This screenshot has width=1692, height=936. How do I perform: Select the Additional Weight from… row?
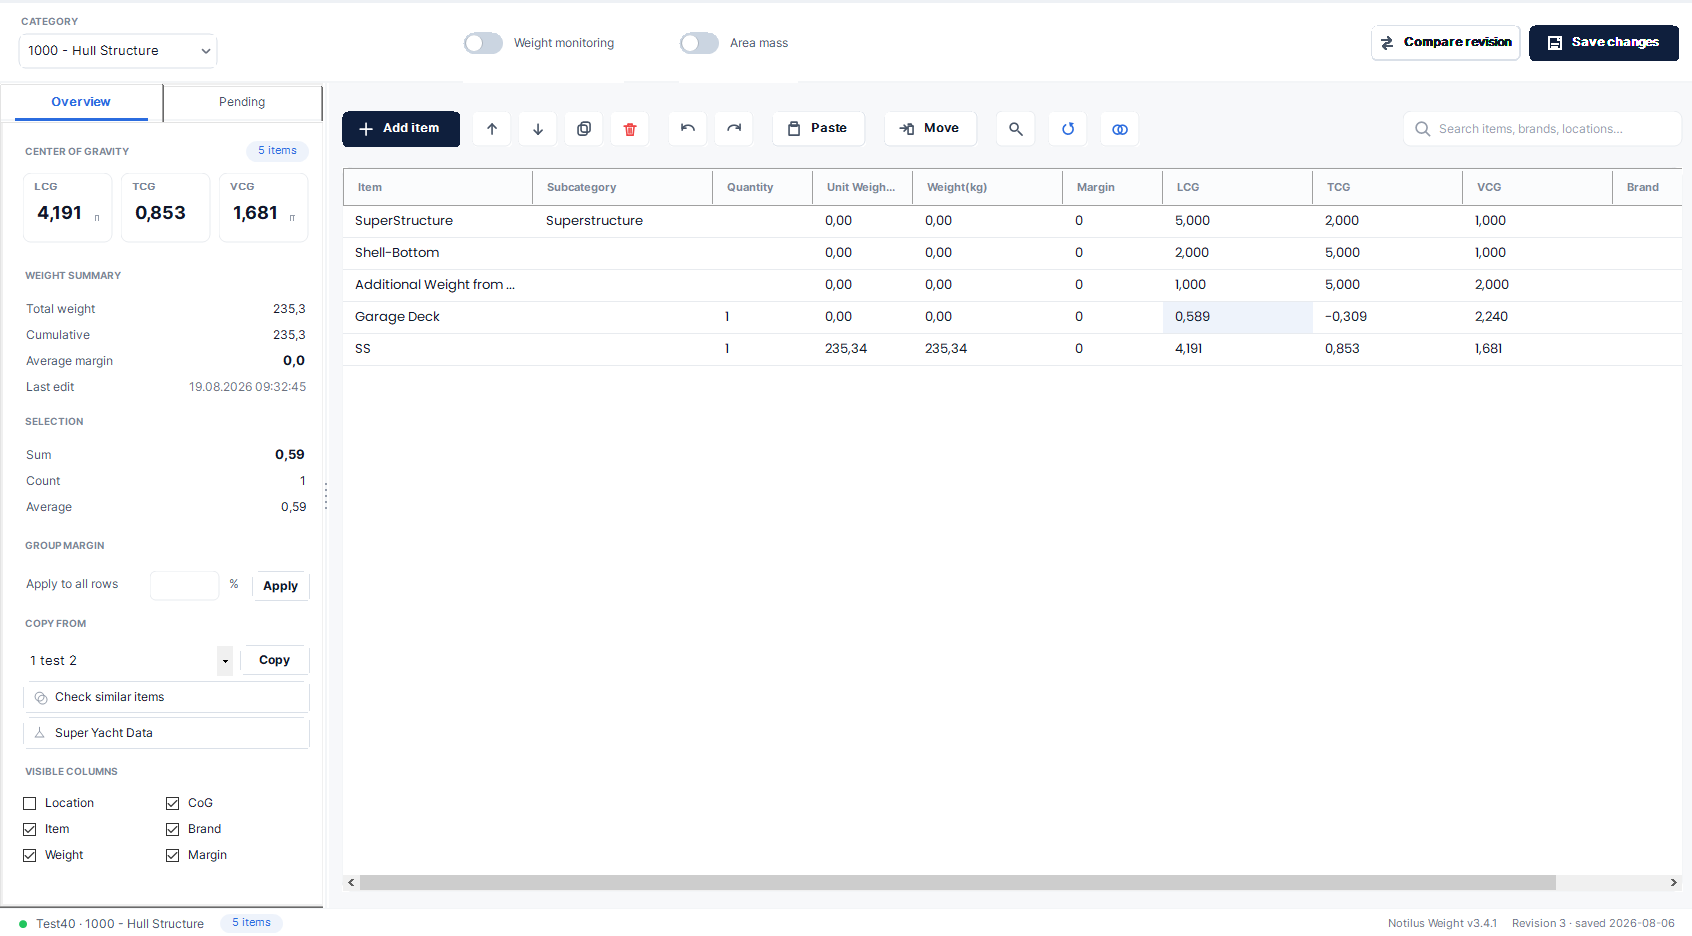click(1012, 285)
